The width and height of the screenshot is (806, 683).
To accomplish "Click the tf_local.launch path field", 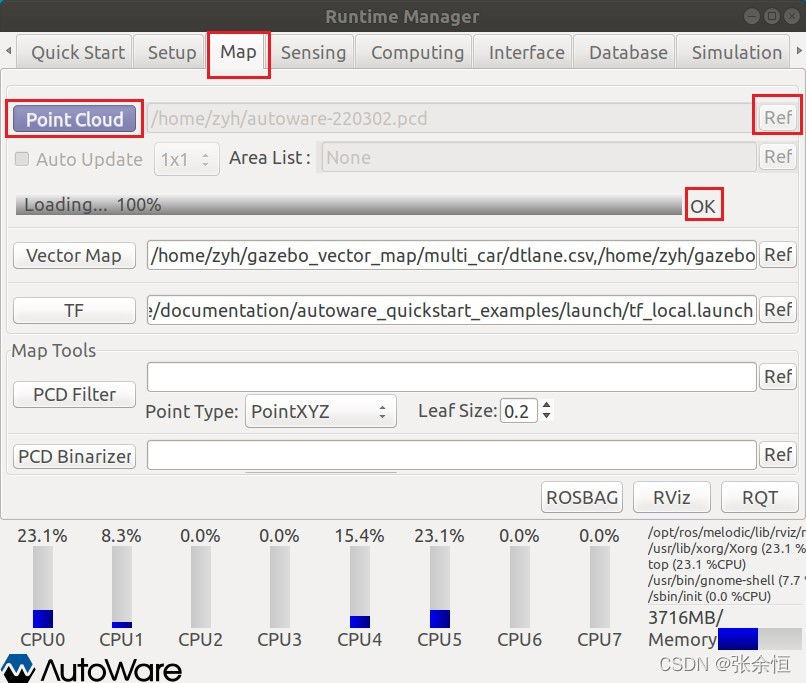I will pos(451,310).
